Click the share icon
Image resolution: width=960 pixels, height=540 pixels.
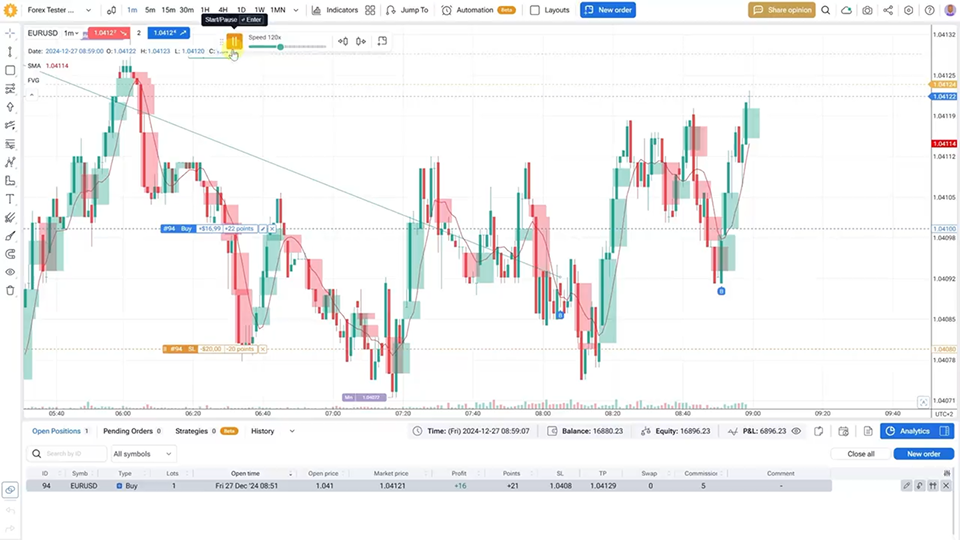[888, 10]
